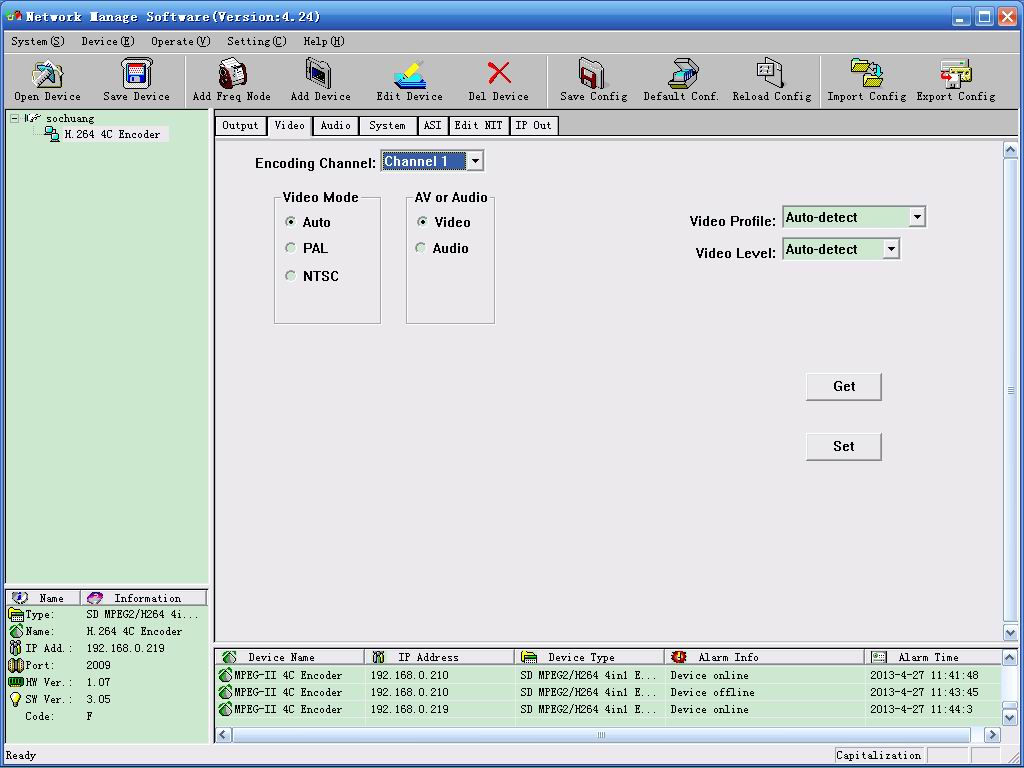1024x768 pixels.
Task: Click right arrow of alarm list scrollbar
Action: pyautogui.click(x=992, y=735)
